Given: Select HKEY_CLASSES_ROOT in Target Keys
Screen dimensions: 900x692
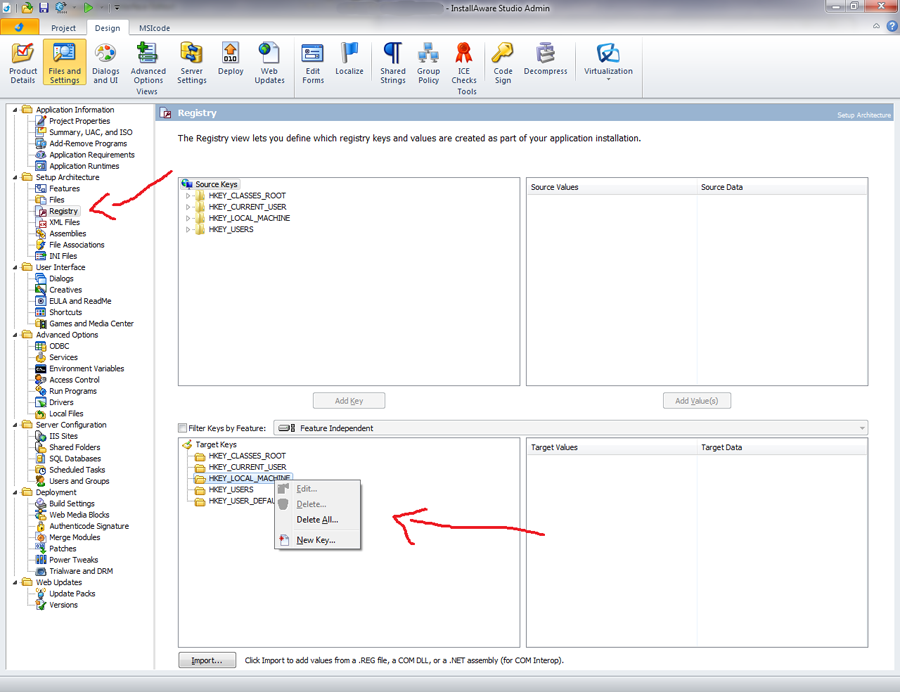Looking at the screenshot, I should click(x=247, y=456).
